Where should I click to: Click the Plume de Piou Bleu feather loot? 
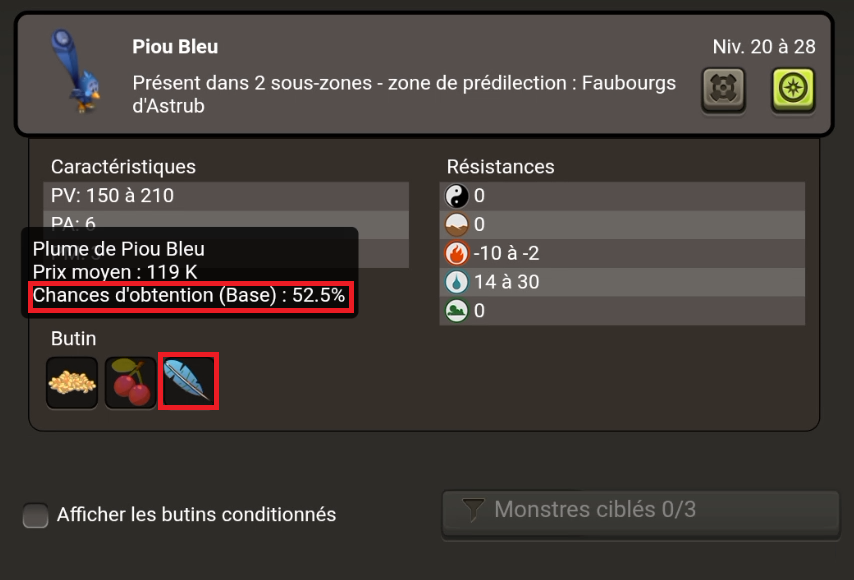(188, 381)
